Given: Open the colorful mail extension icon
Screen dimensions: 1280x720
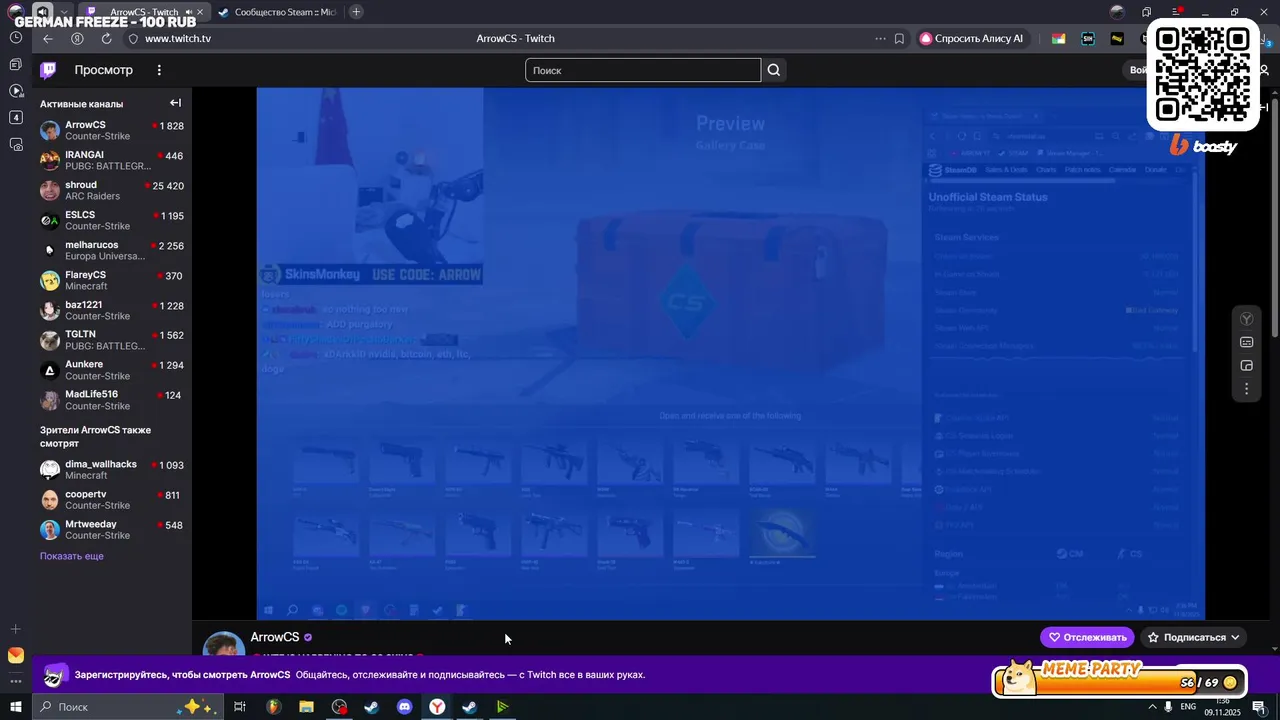Looking at the screenshot, I should pos(1058,39).
